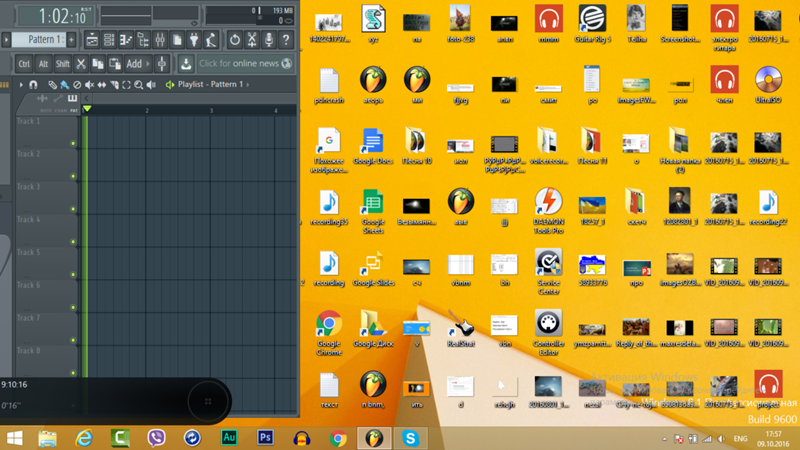
Task: Start one-click recording with microphone icon
Action: [x=269, y=40]
